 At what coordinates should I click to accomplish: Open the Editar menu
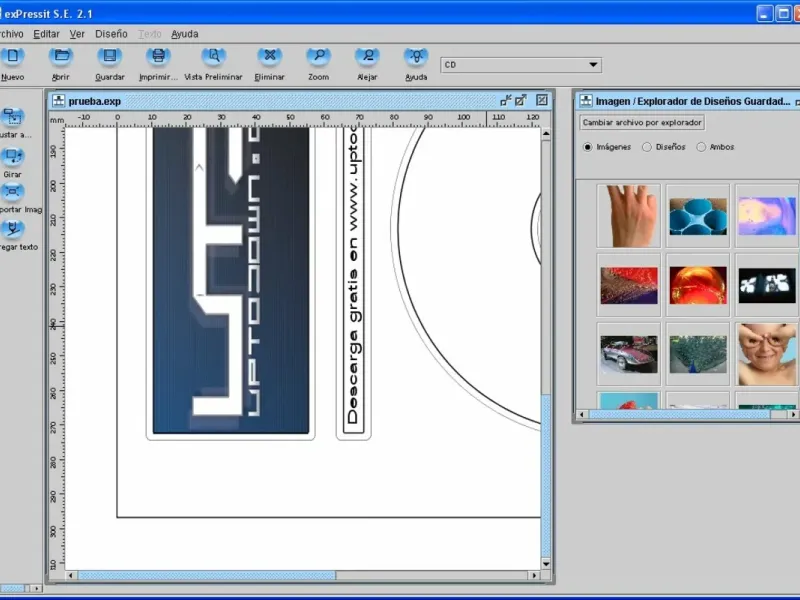(x=46, y=34)
